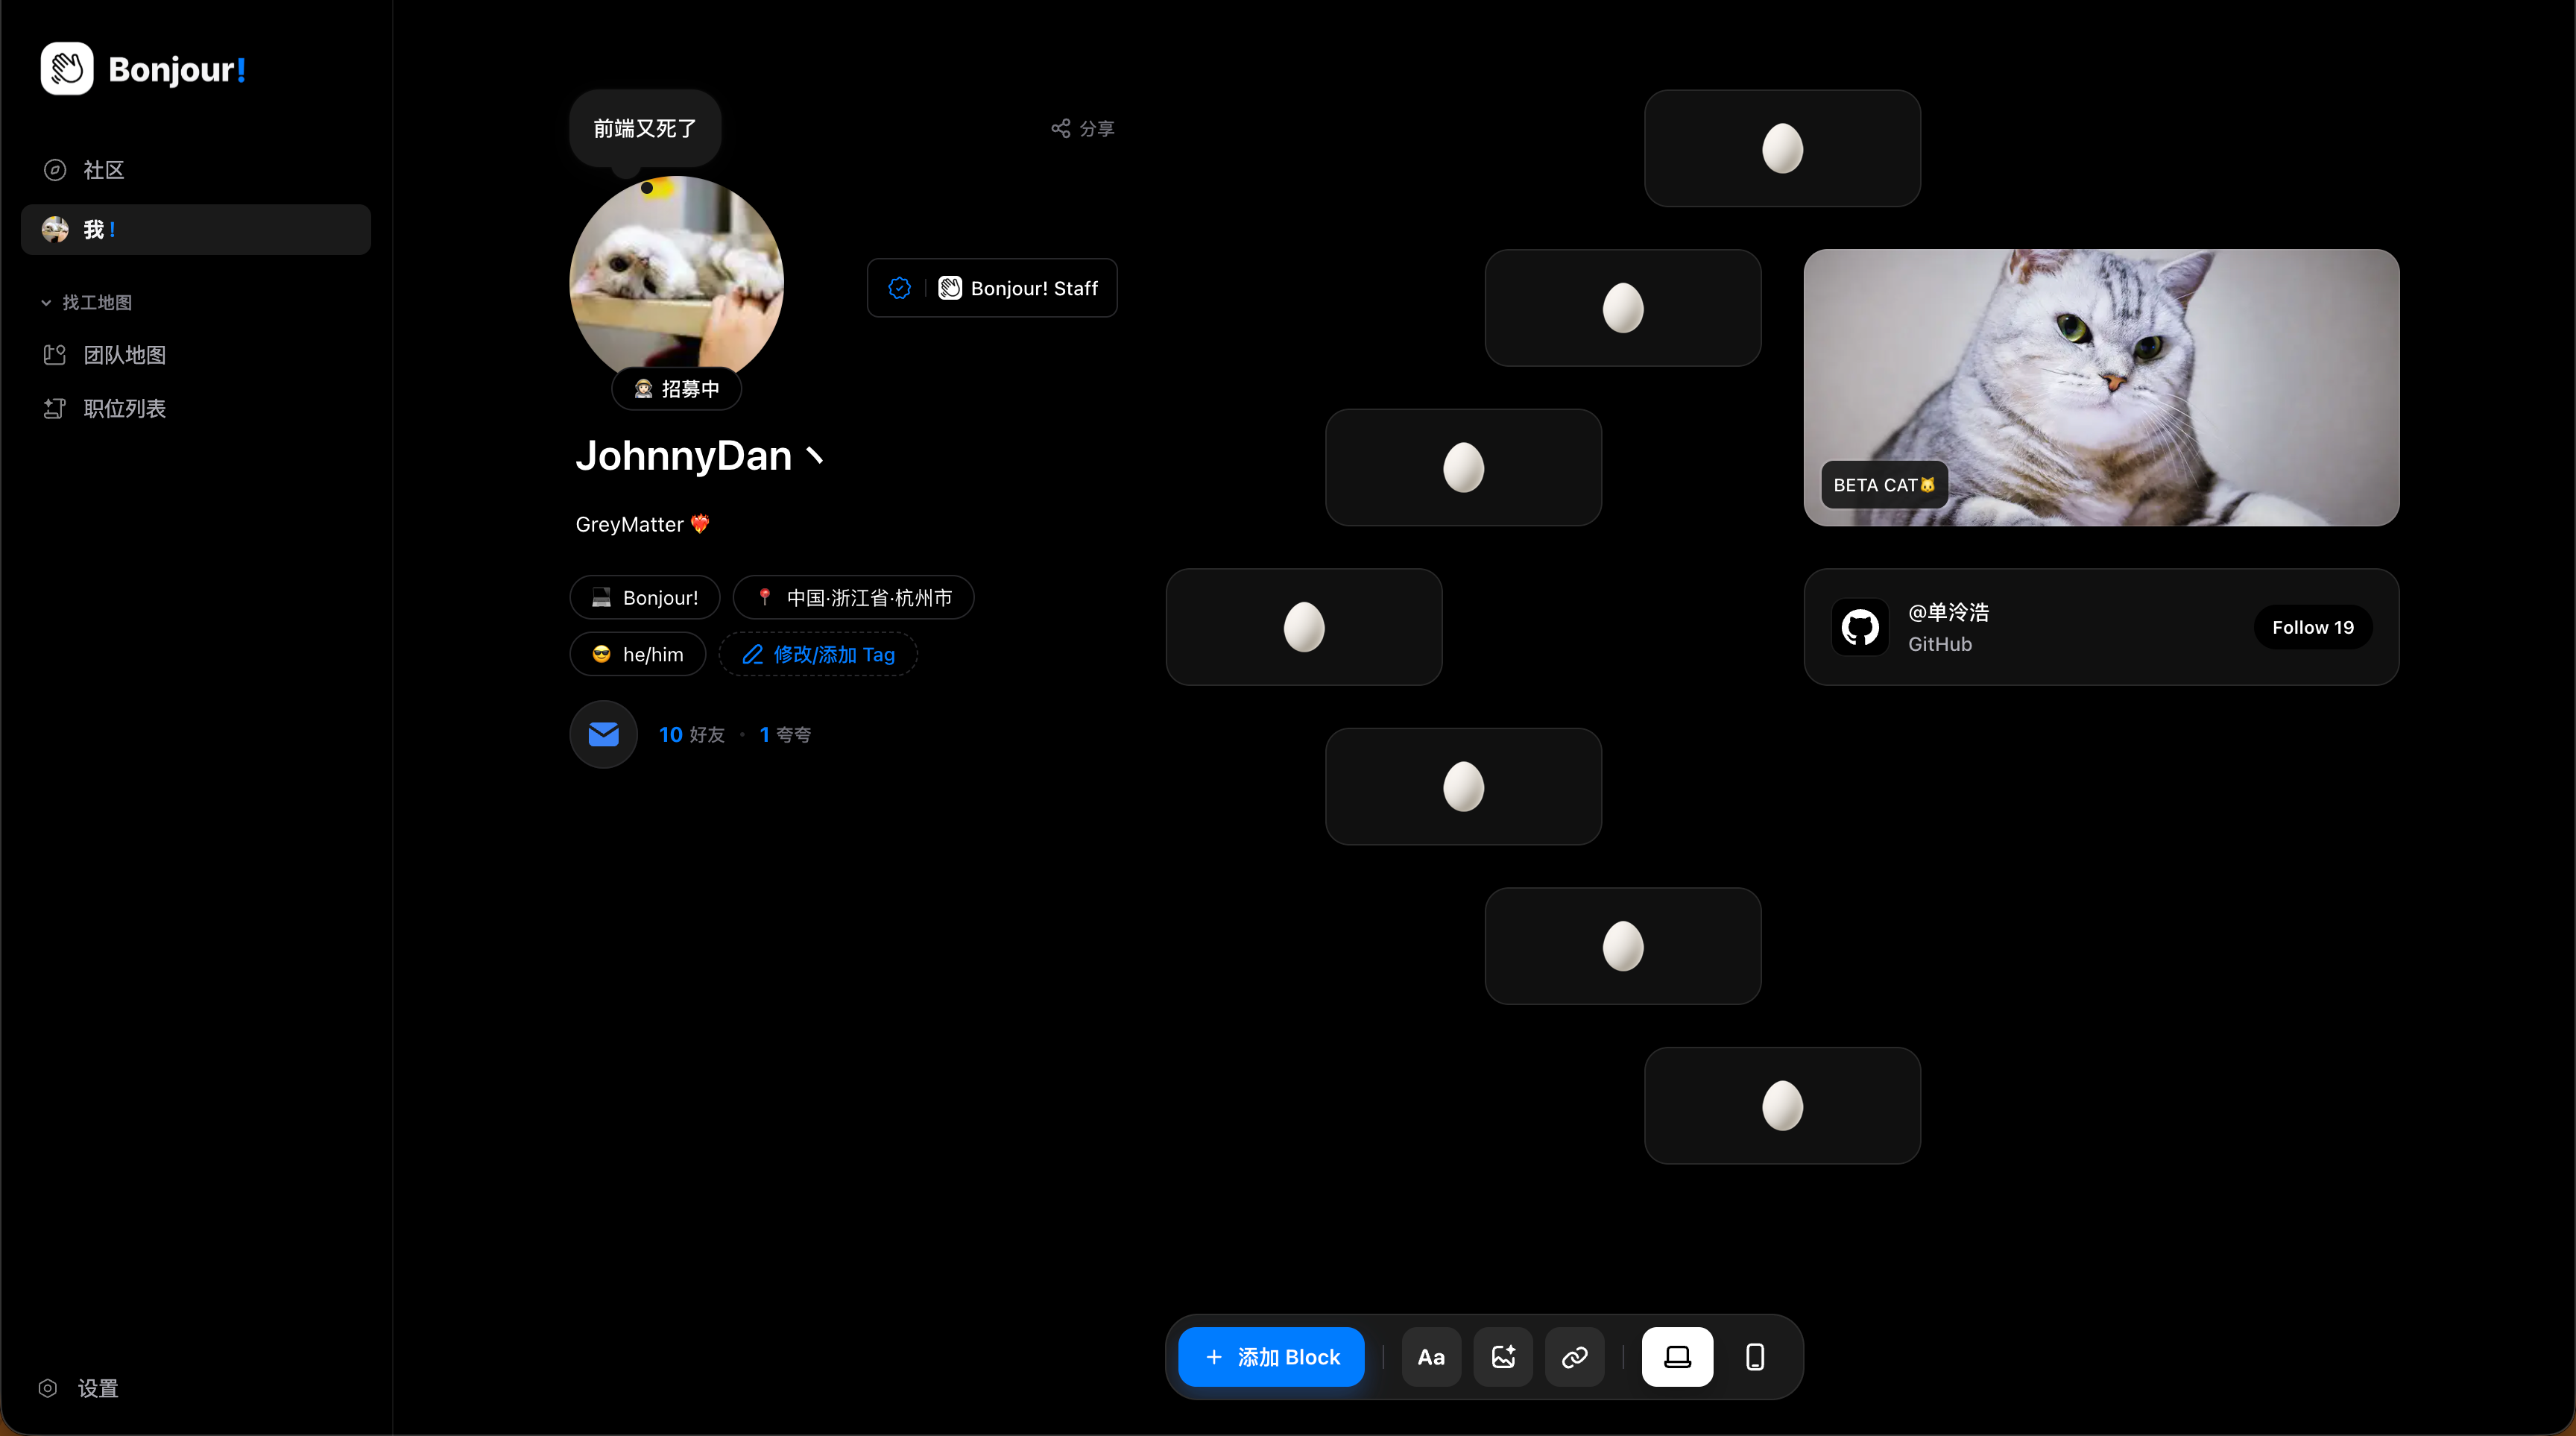Click the gear icon beside 设置
The image size is (2576, 1436).
pyautogui.click(x=48, y=1388)
